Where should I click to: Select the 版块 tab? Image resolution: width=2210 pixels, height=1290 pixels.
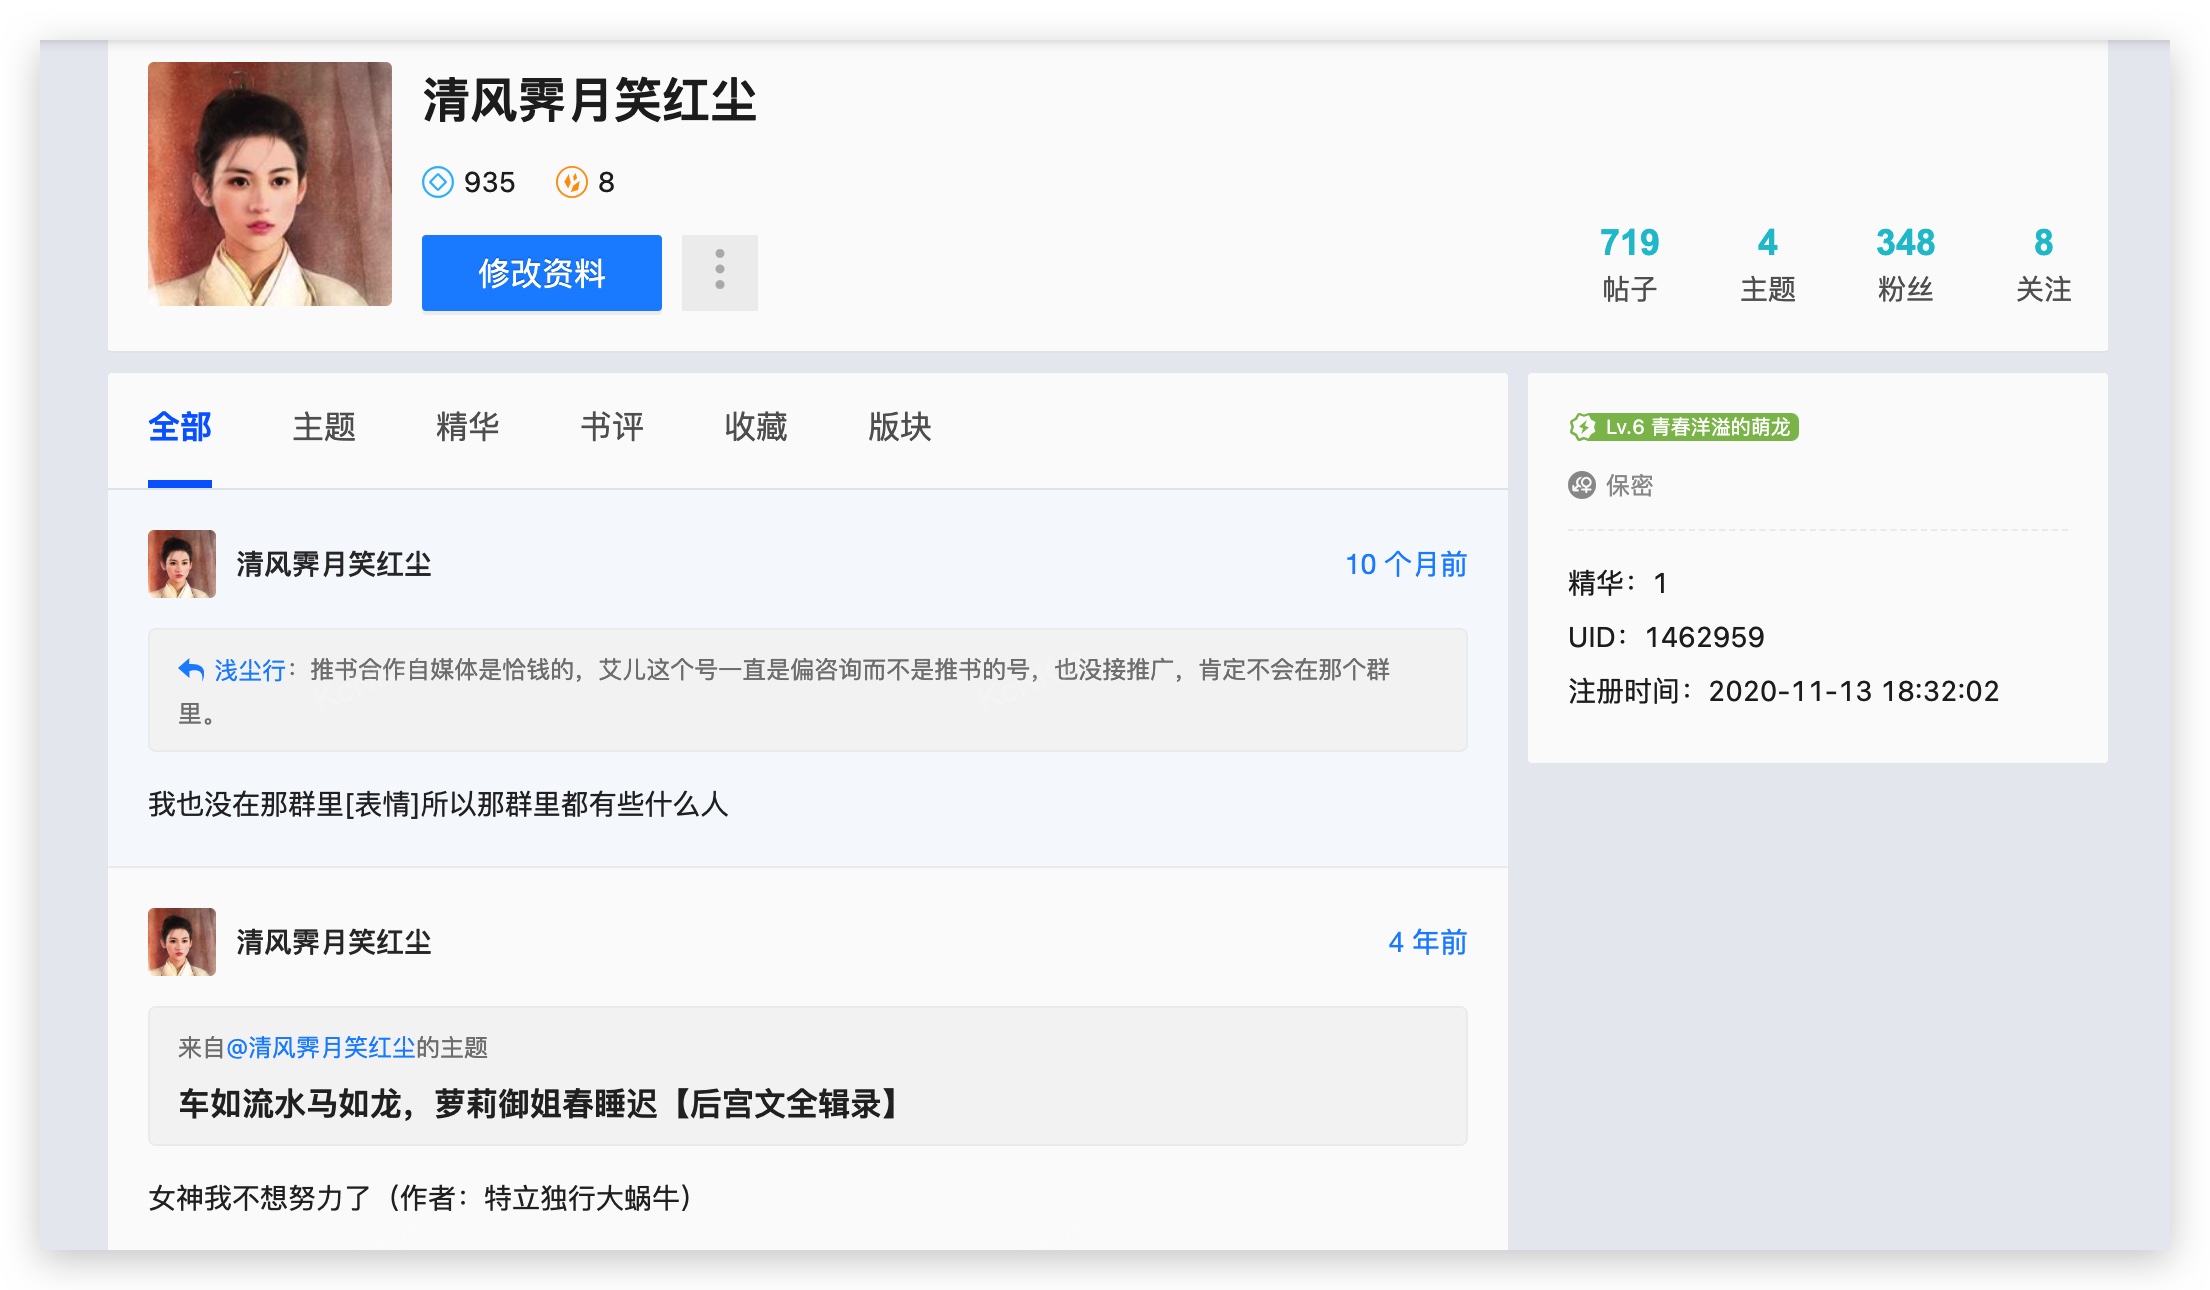[900, 427]
